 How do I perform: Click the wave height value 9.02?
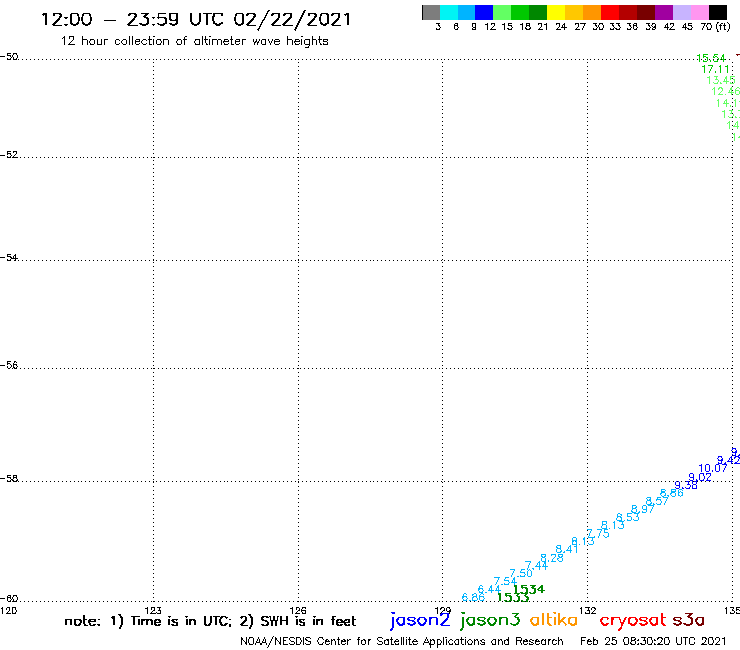pyautogui.click(x=700, y=477)
